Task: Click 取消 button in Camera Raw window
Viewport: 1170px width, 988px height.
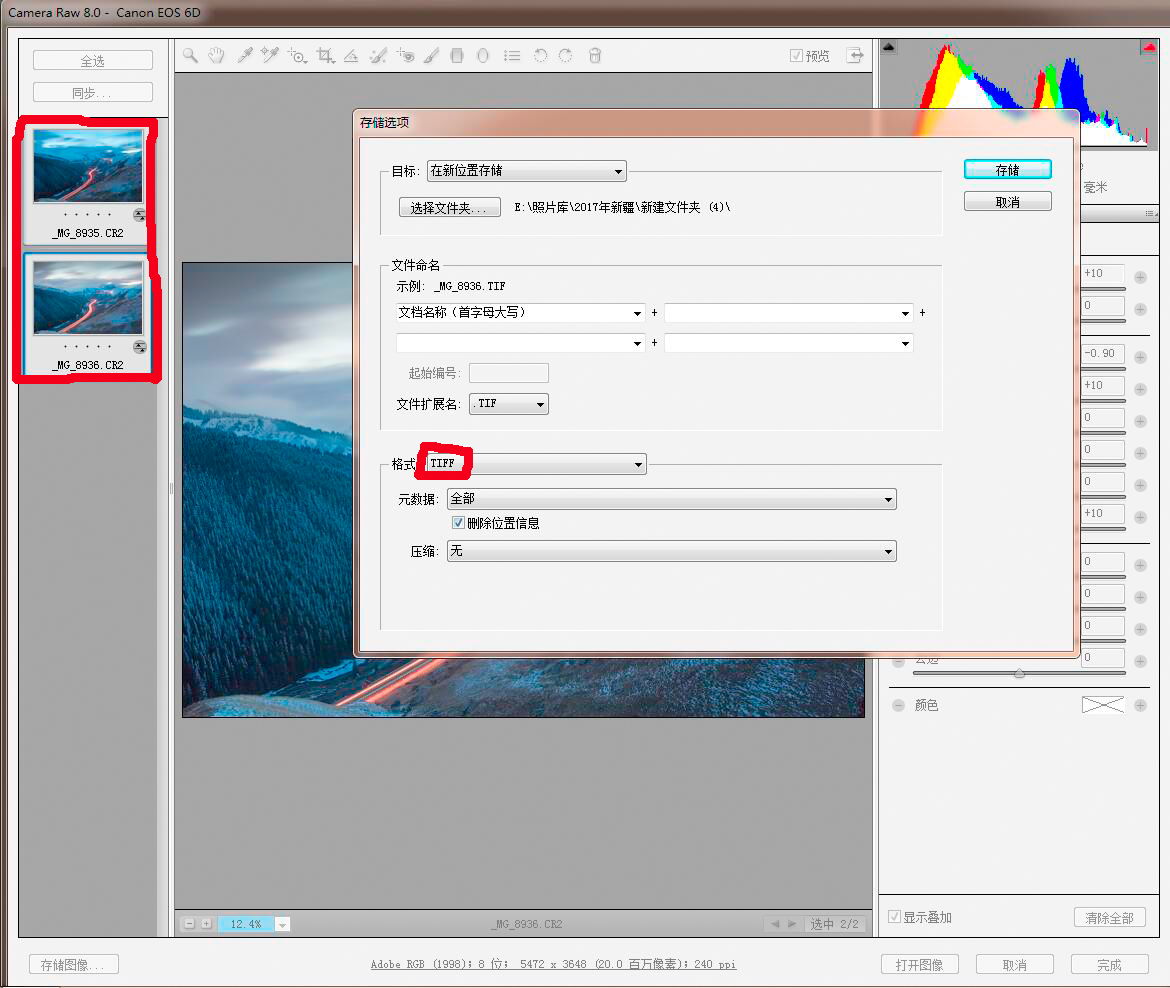Action: point(1015,965)
